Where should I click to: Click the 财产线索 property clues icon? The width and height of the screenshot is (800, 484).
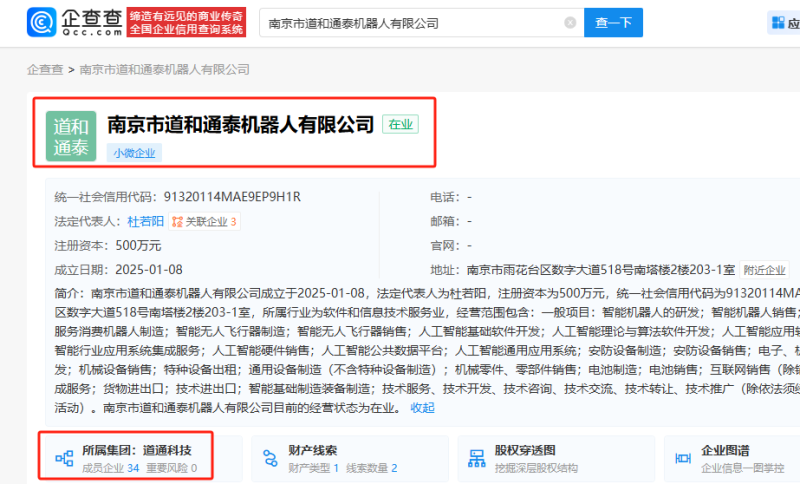coord(270,458)
